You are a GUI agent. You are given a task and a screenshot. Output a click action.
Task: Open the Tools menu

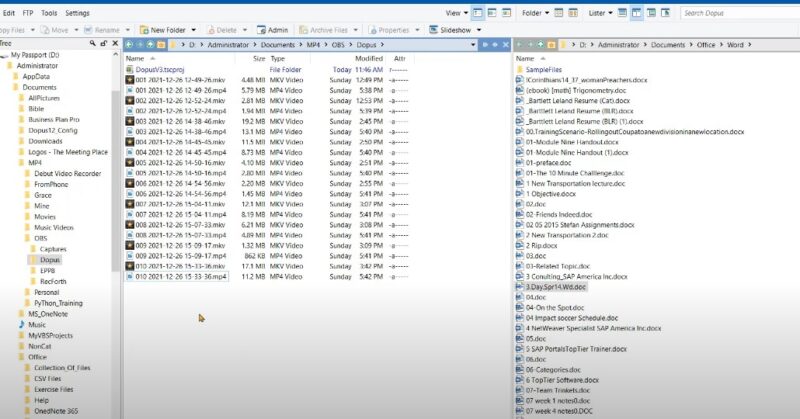49,13
